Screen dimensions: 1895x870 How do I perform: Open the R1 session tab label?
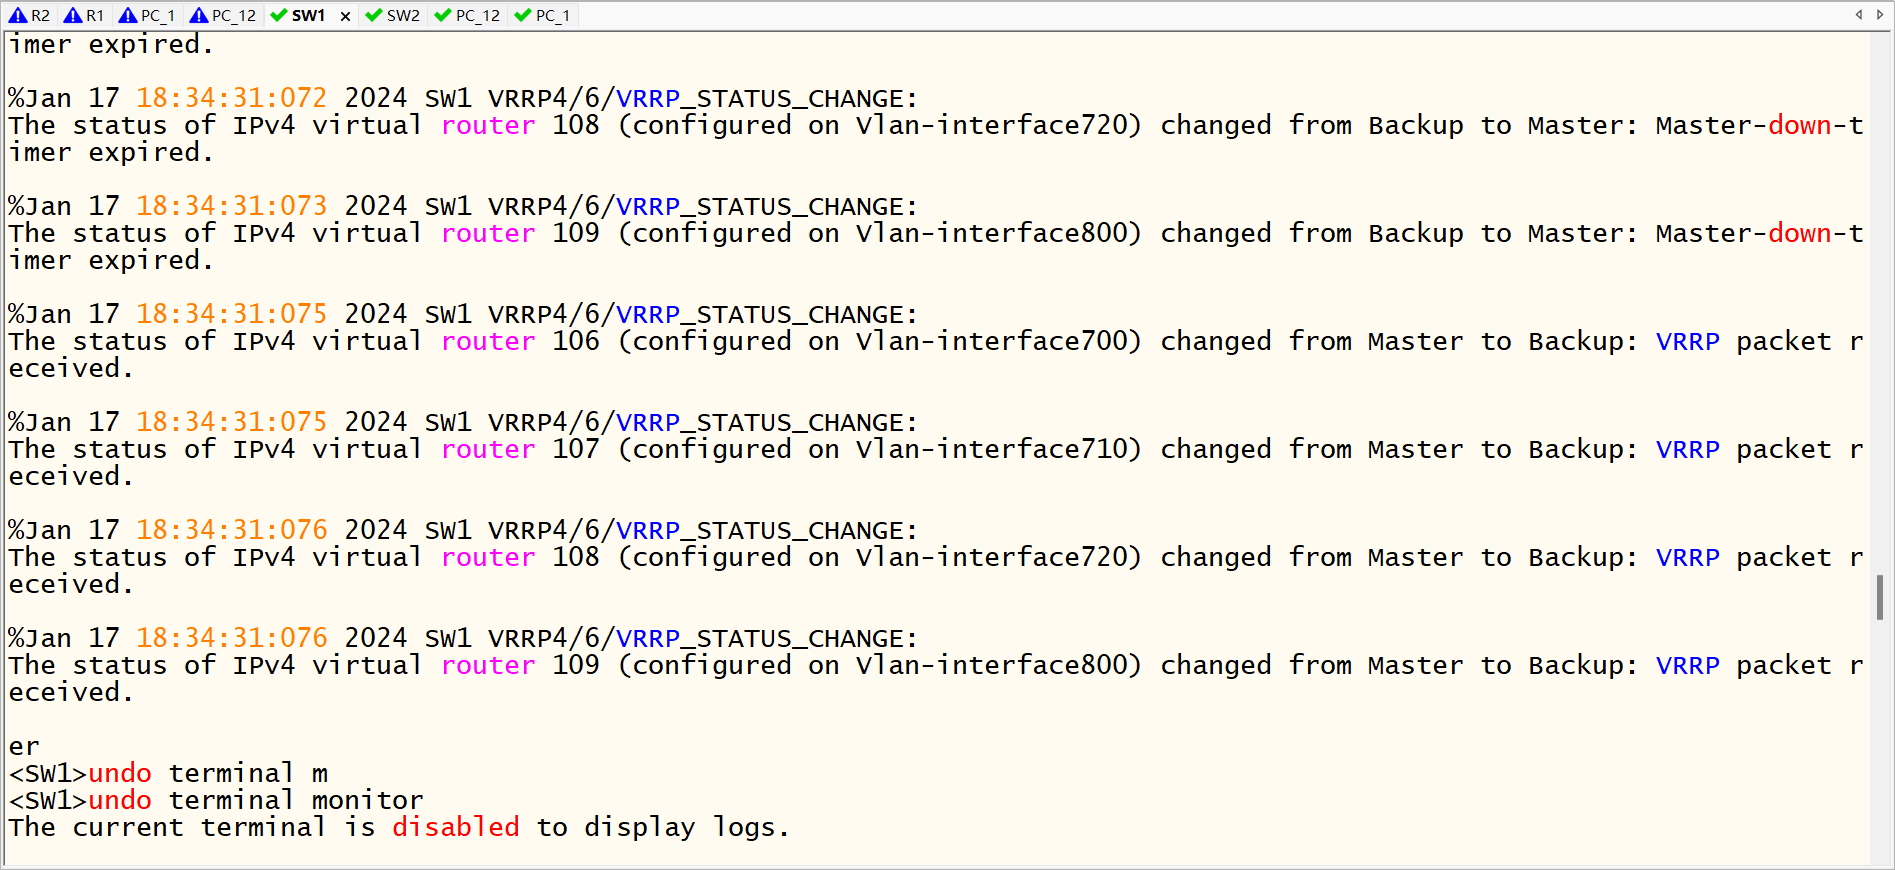coord(95,15)
